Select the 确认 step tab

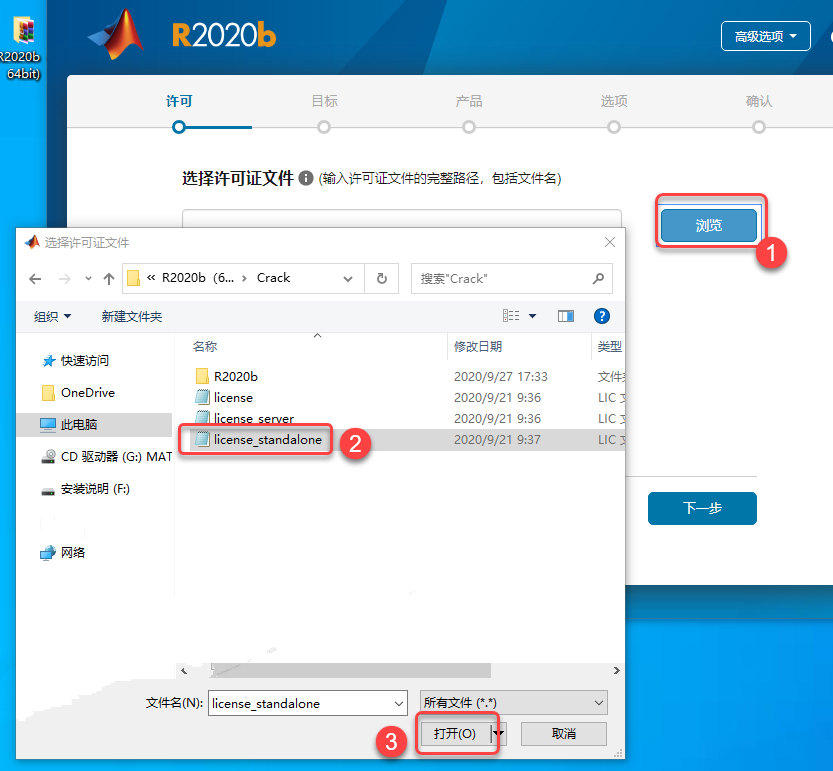(759, 101)
